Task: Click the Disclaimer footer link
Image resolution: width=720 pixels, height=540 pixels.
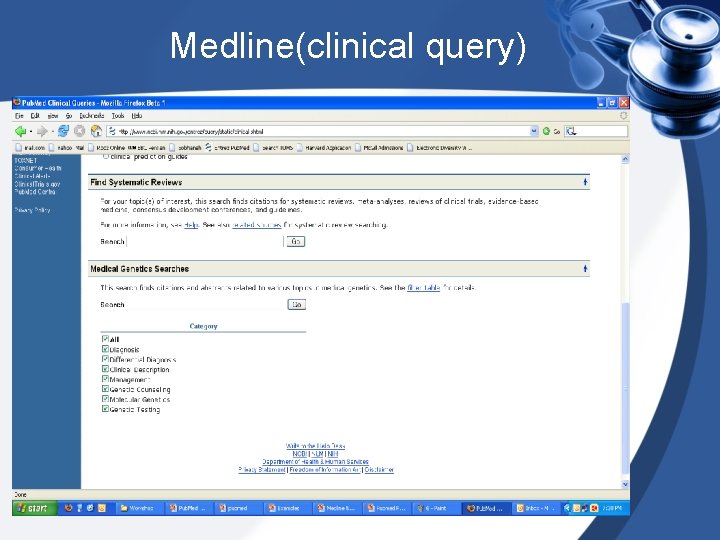Action: [x=379, y=470]
